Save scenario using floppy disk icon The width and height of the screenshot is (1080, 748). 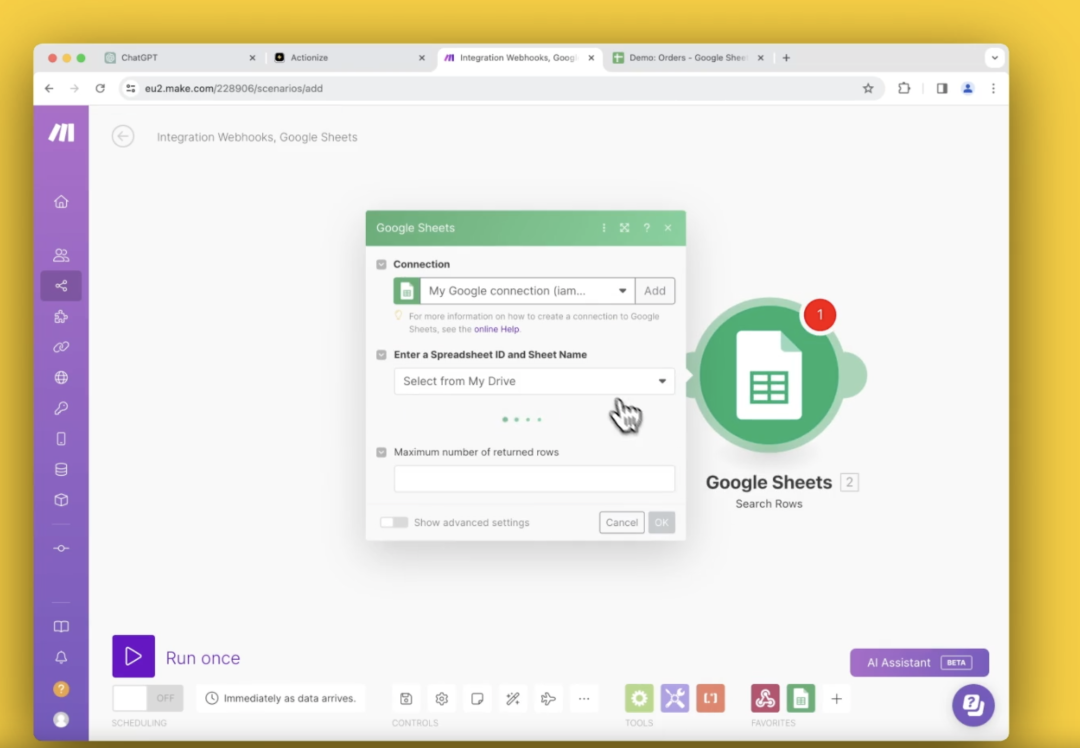click(406, 698)
